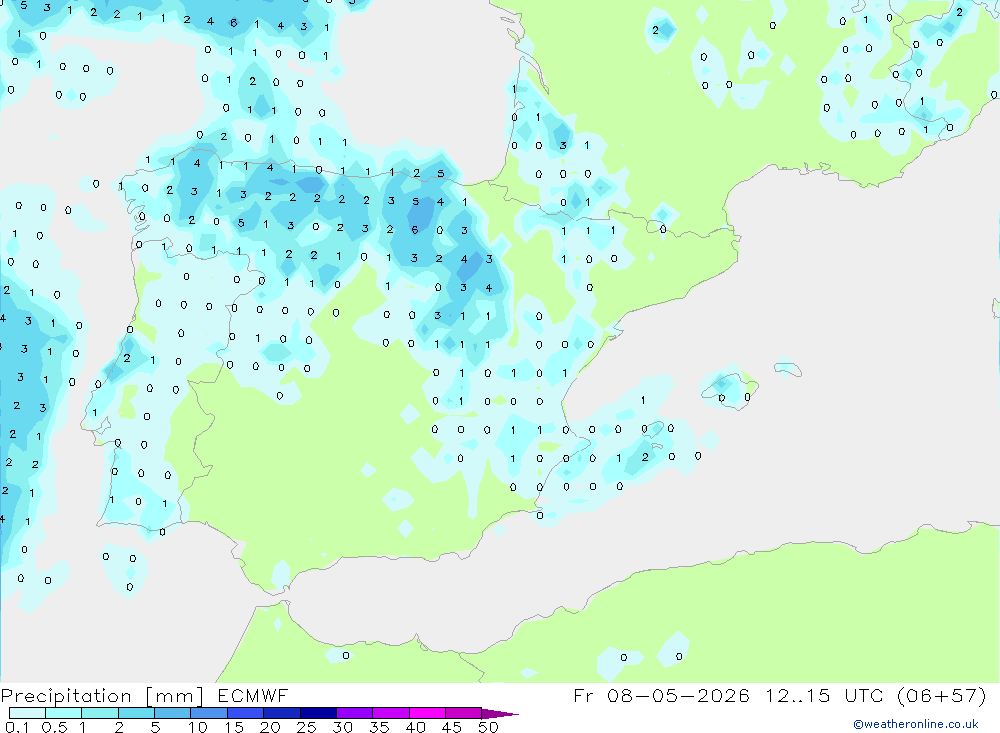The height and width of the screenshot is (733, 1000).
Task: Click the "Precipitation" title word
Action: point(66,696)
